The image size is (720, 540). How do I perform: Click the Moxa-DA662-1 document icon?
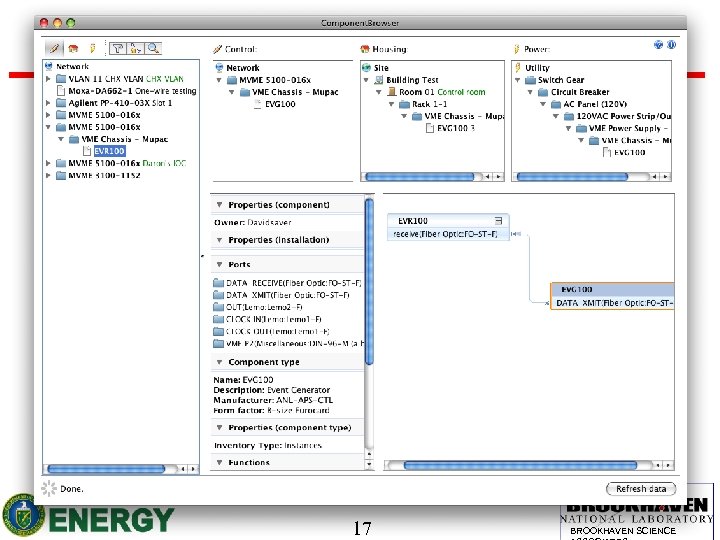pos(61,91)
